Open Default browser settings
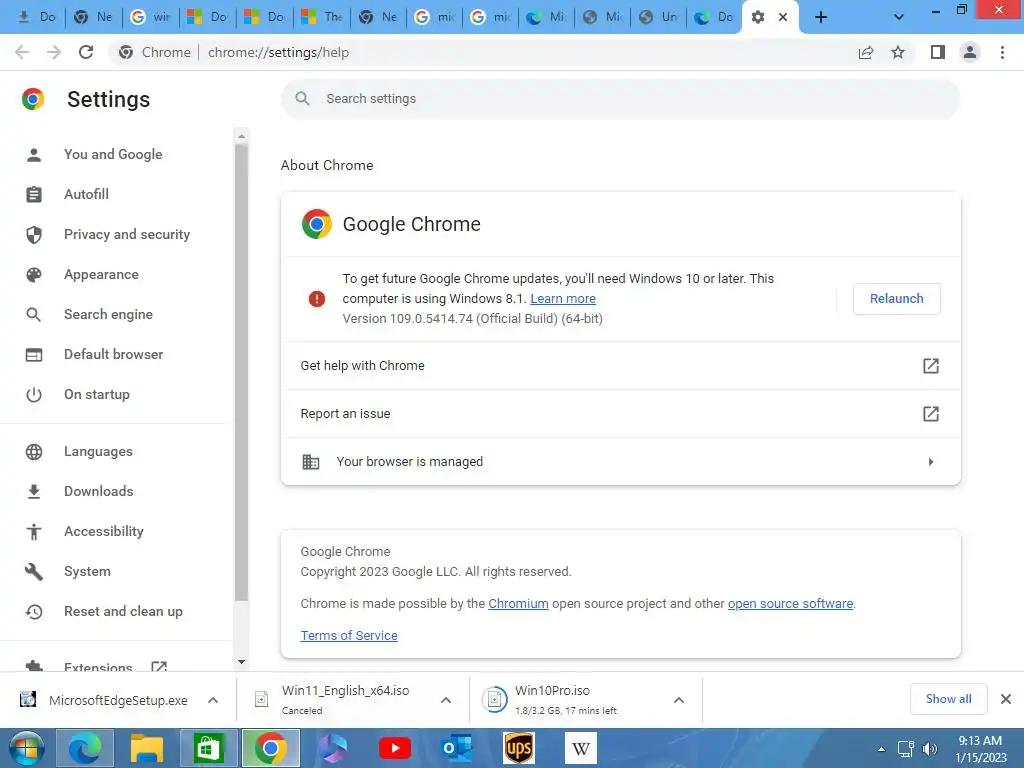 click(x=114, y=354)
